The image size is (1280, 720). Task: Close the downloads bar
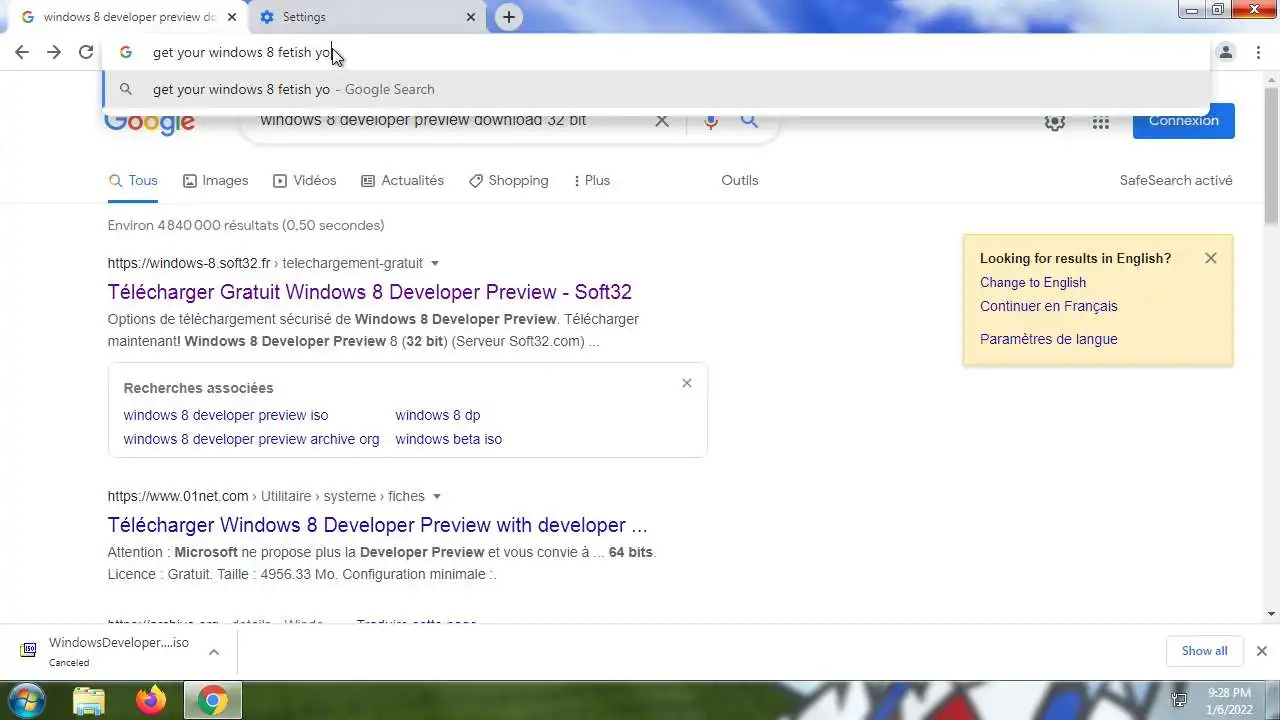1261,651
